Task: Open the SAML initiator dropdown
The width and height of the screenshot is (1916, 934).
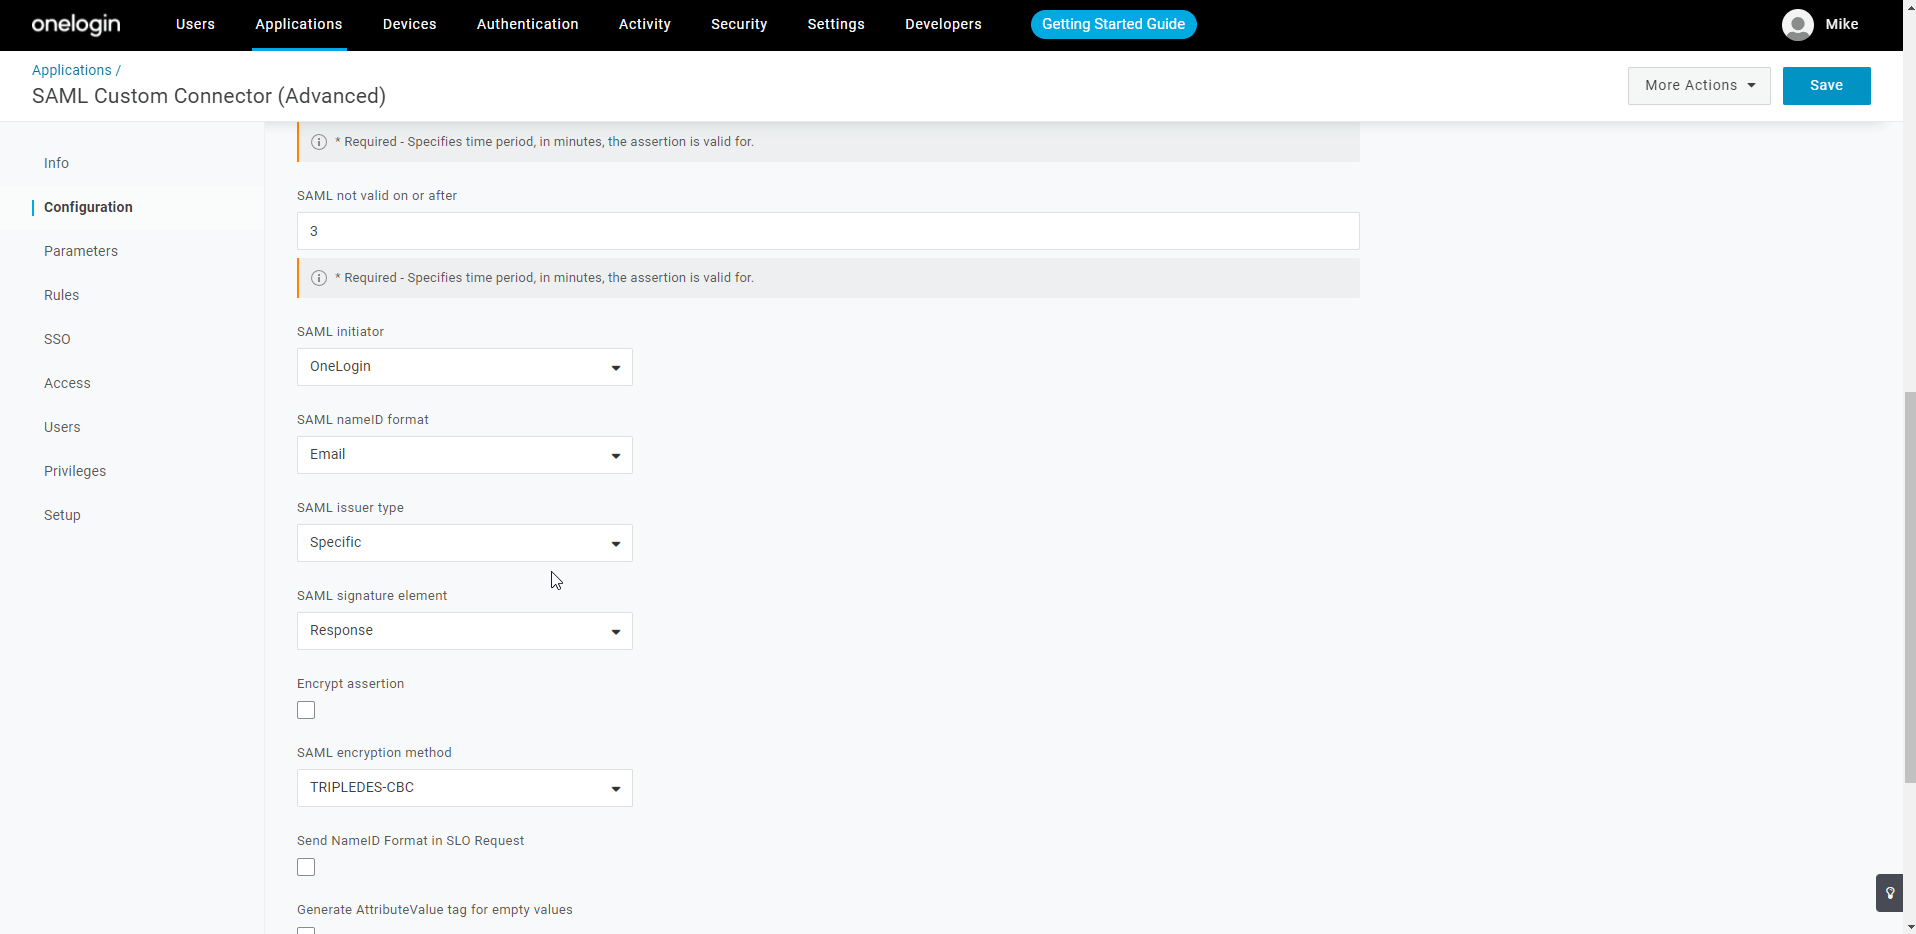Action: tap(464, 367)
